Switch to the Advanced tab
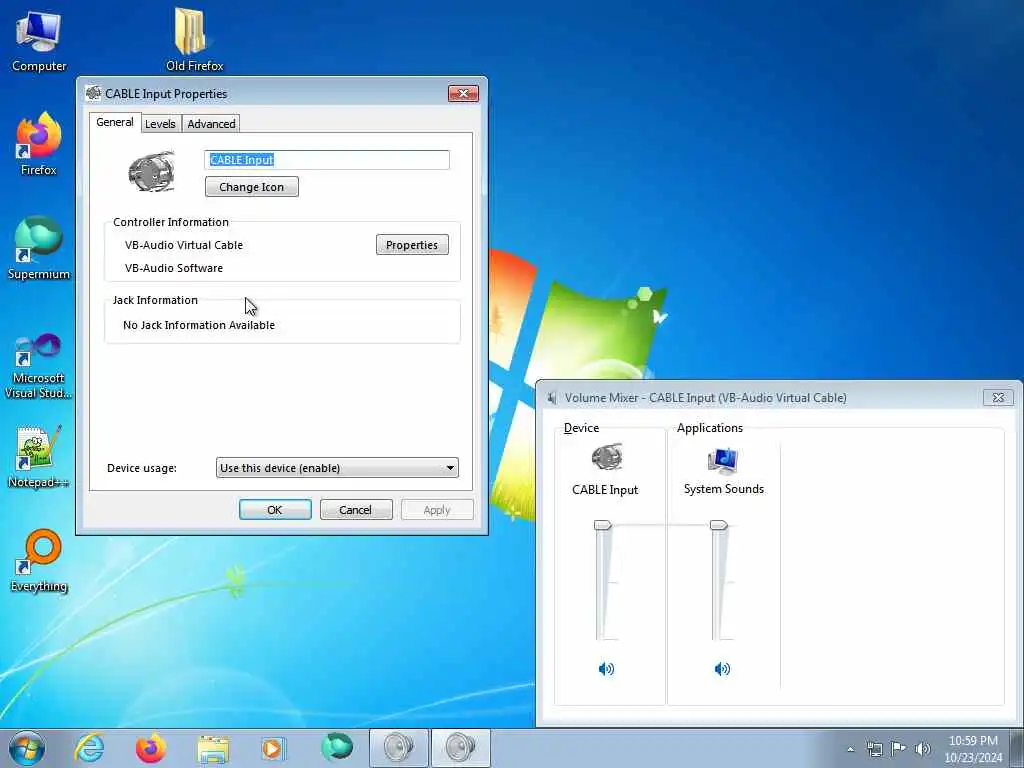Image resolution: width=1024 pixels, height=768 pixels. pyautogui.click(x=211, y=123)
